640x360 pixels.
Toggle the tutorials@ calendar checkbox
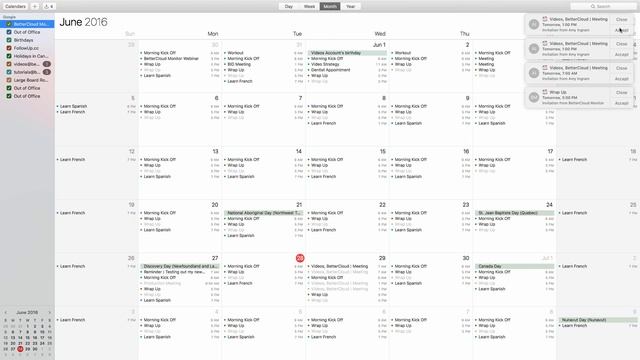pyautogui.click(x=9, y=72)
